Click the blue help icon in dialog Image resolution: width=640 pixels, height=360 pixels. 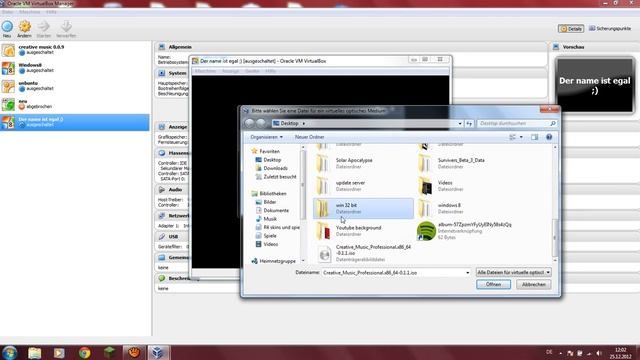[549, 137]
